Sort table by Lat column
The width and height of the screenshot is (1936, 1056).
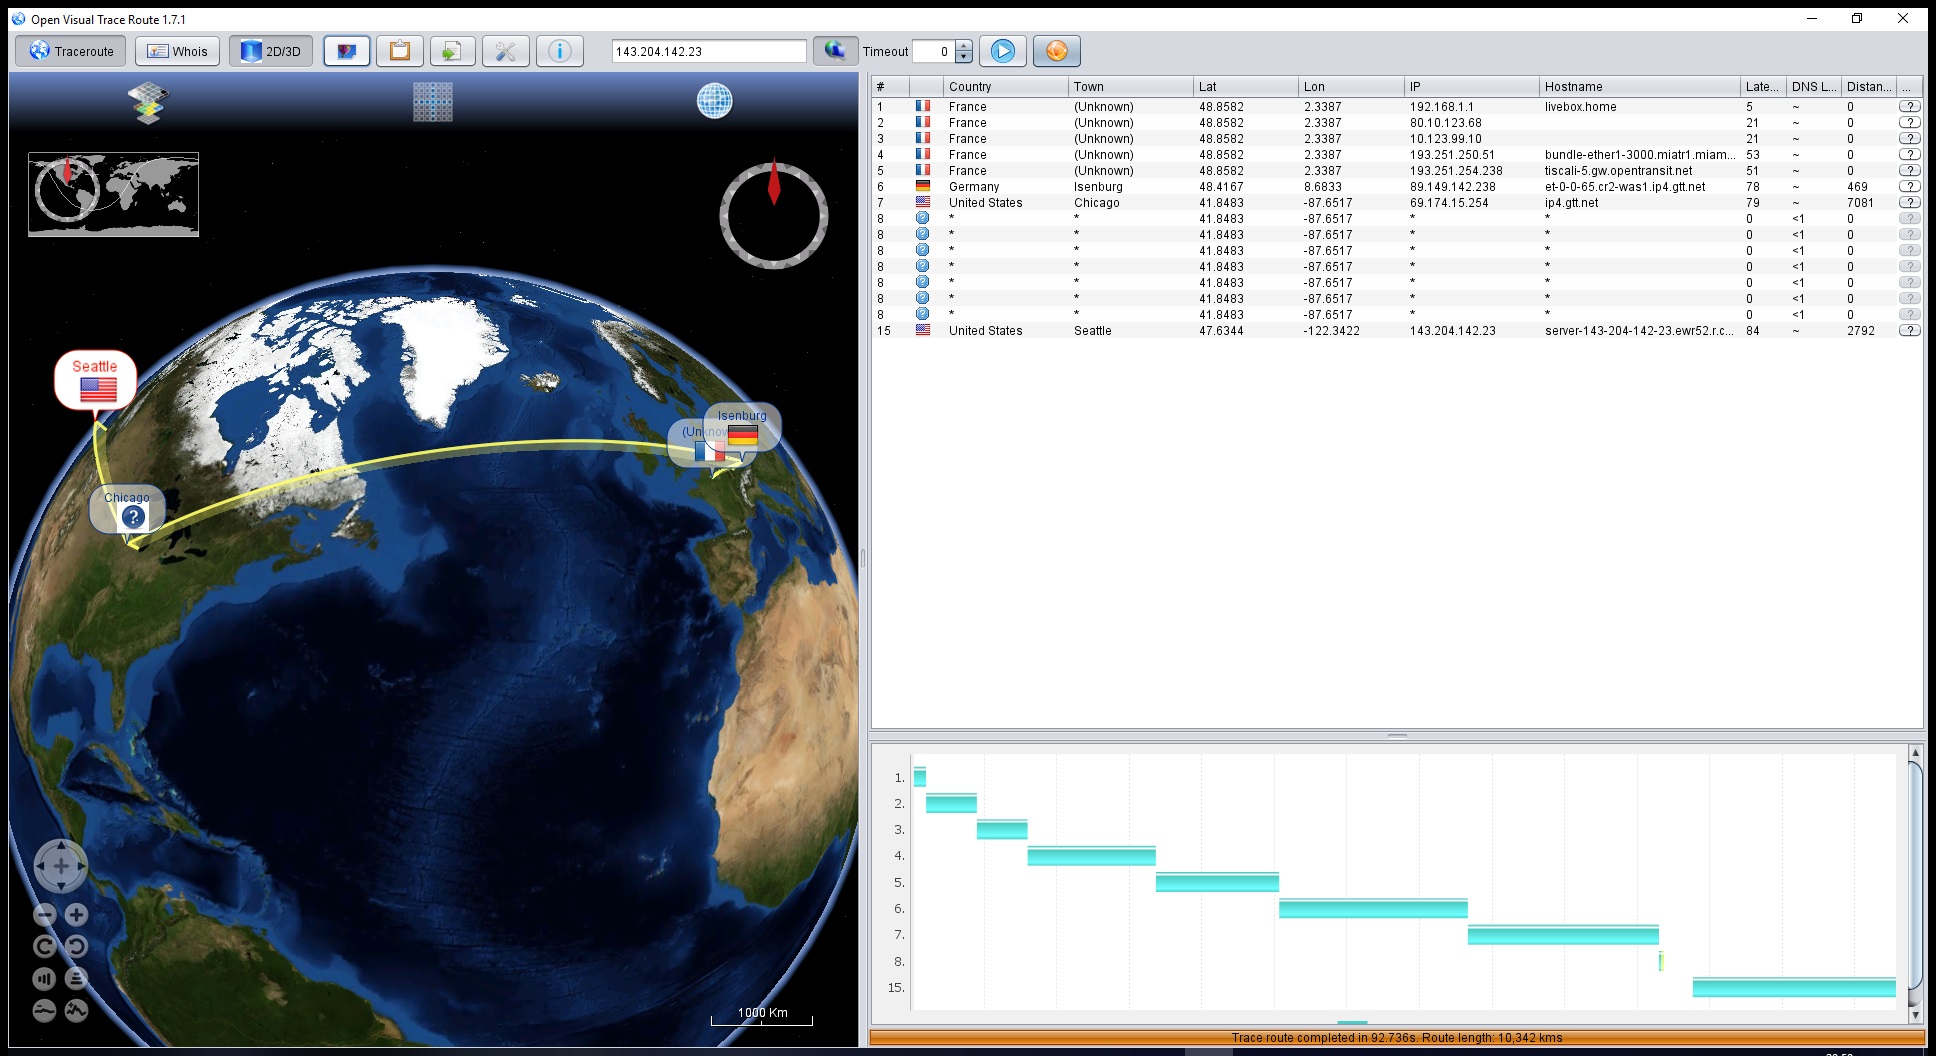[x=1245, y=87]
